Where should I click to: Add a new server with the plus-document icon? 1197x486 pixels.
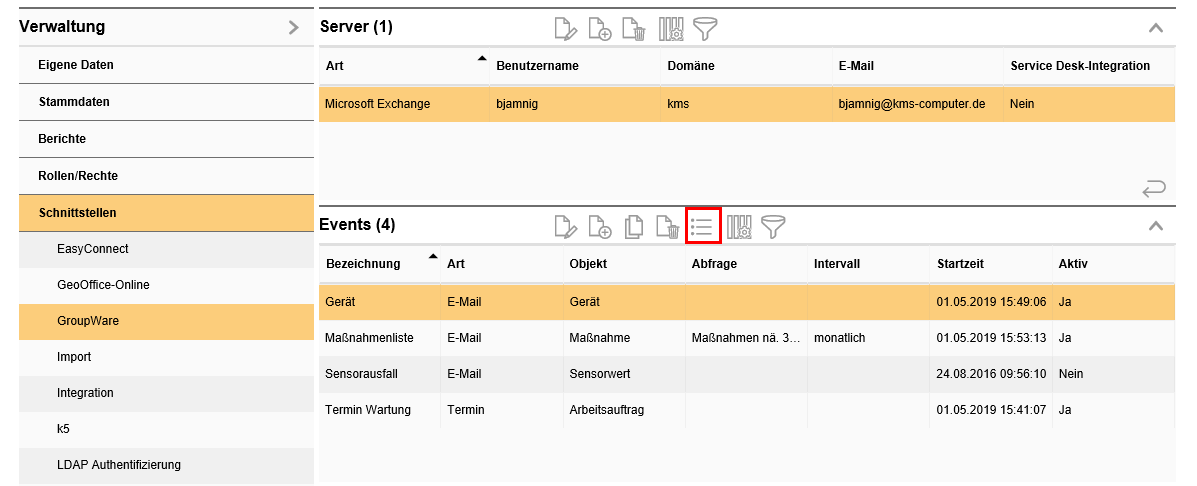coord(600,29)
